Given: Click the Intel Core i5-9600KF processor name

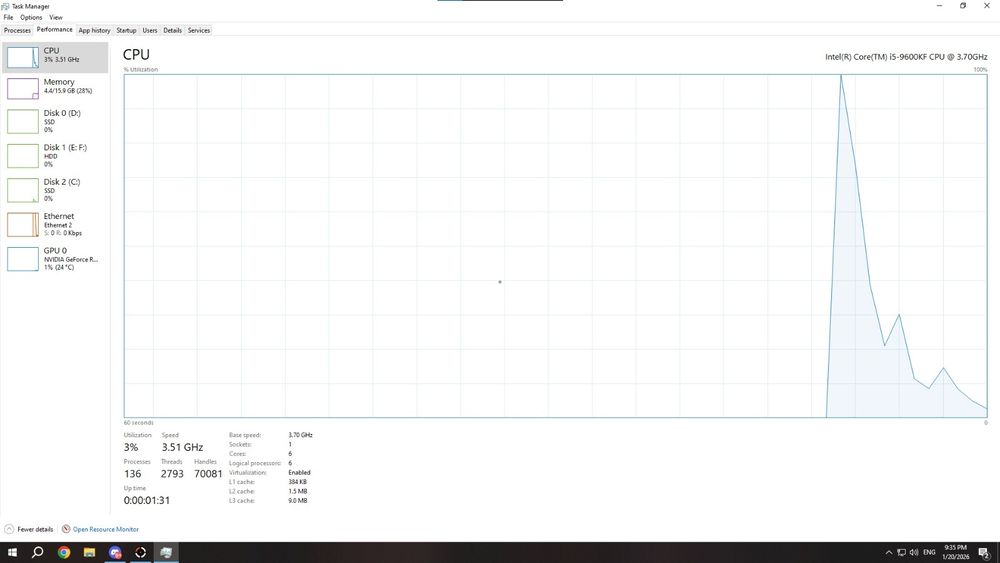Looking at the screenshot, I should (906, 57).
